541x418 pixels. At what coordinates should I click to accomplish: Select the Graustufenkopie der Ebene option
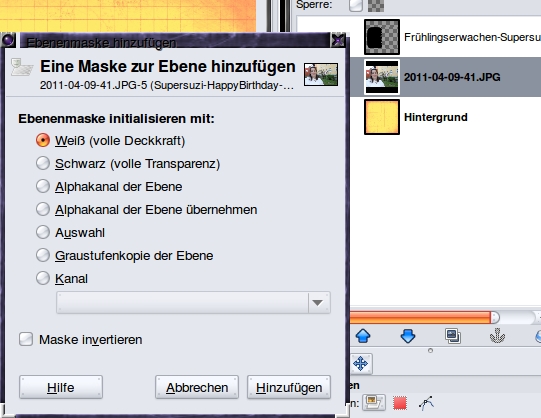coord(43,255)
